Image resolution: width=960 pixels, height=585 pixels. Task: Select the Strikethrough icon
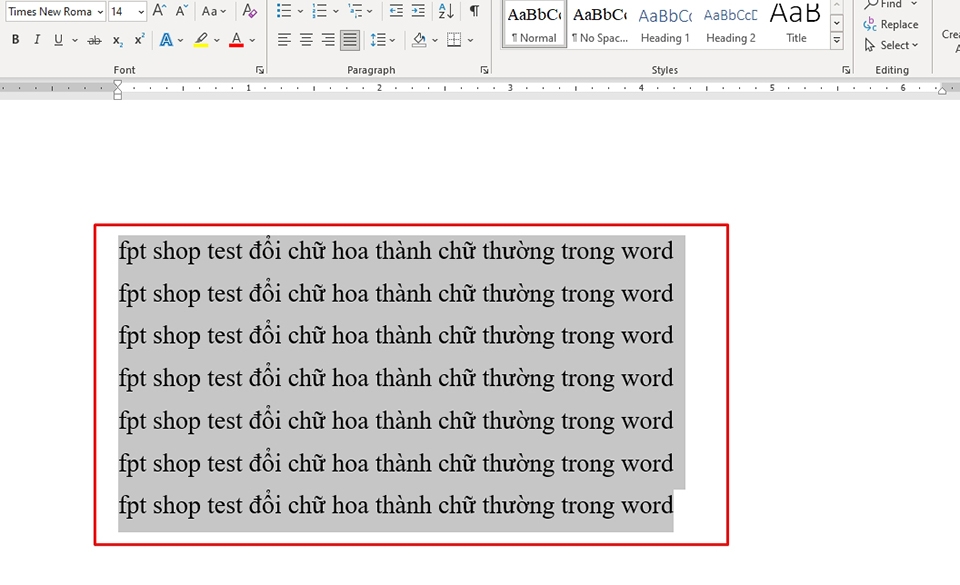coord(95,39)
